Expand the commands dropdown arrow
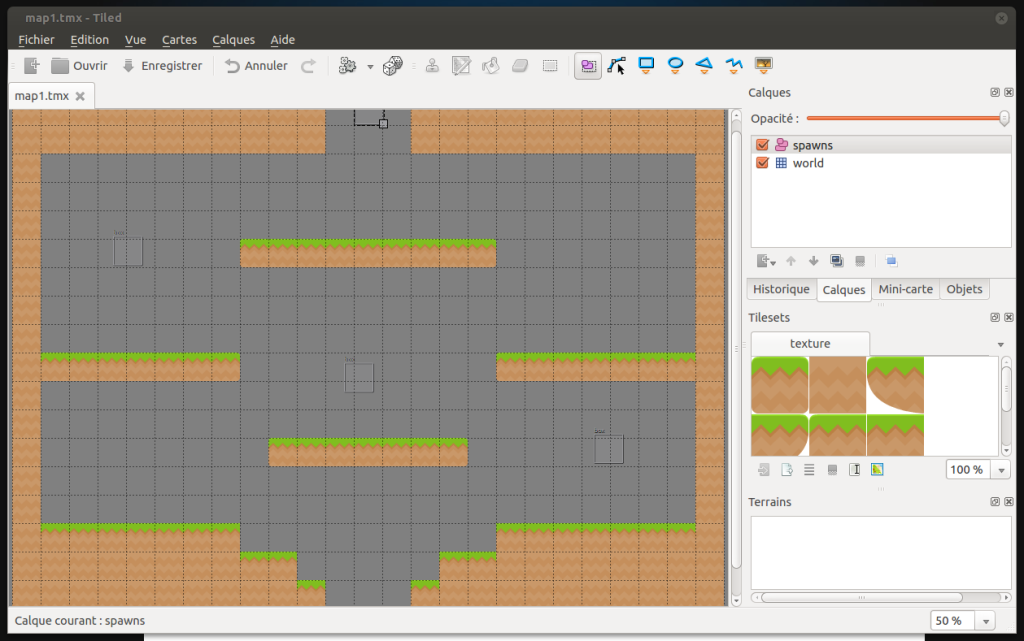Image resolution: width=1024 pixels, height=641 pixels. 370,67
